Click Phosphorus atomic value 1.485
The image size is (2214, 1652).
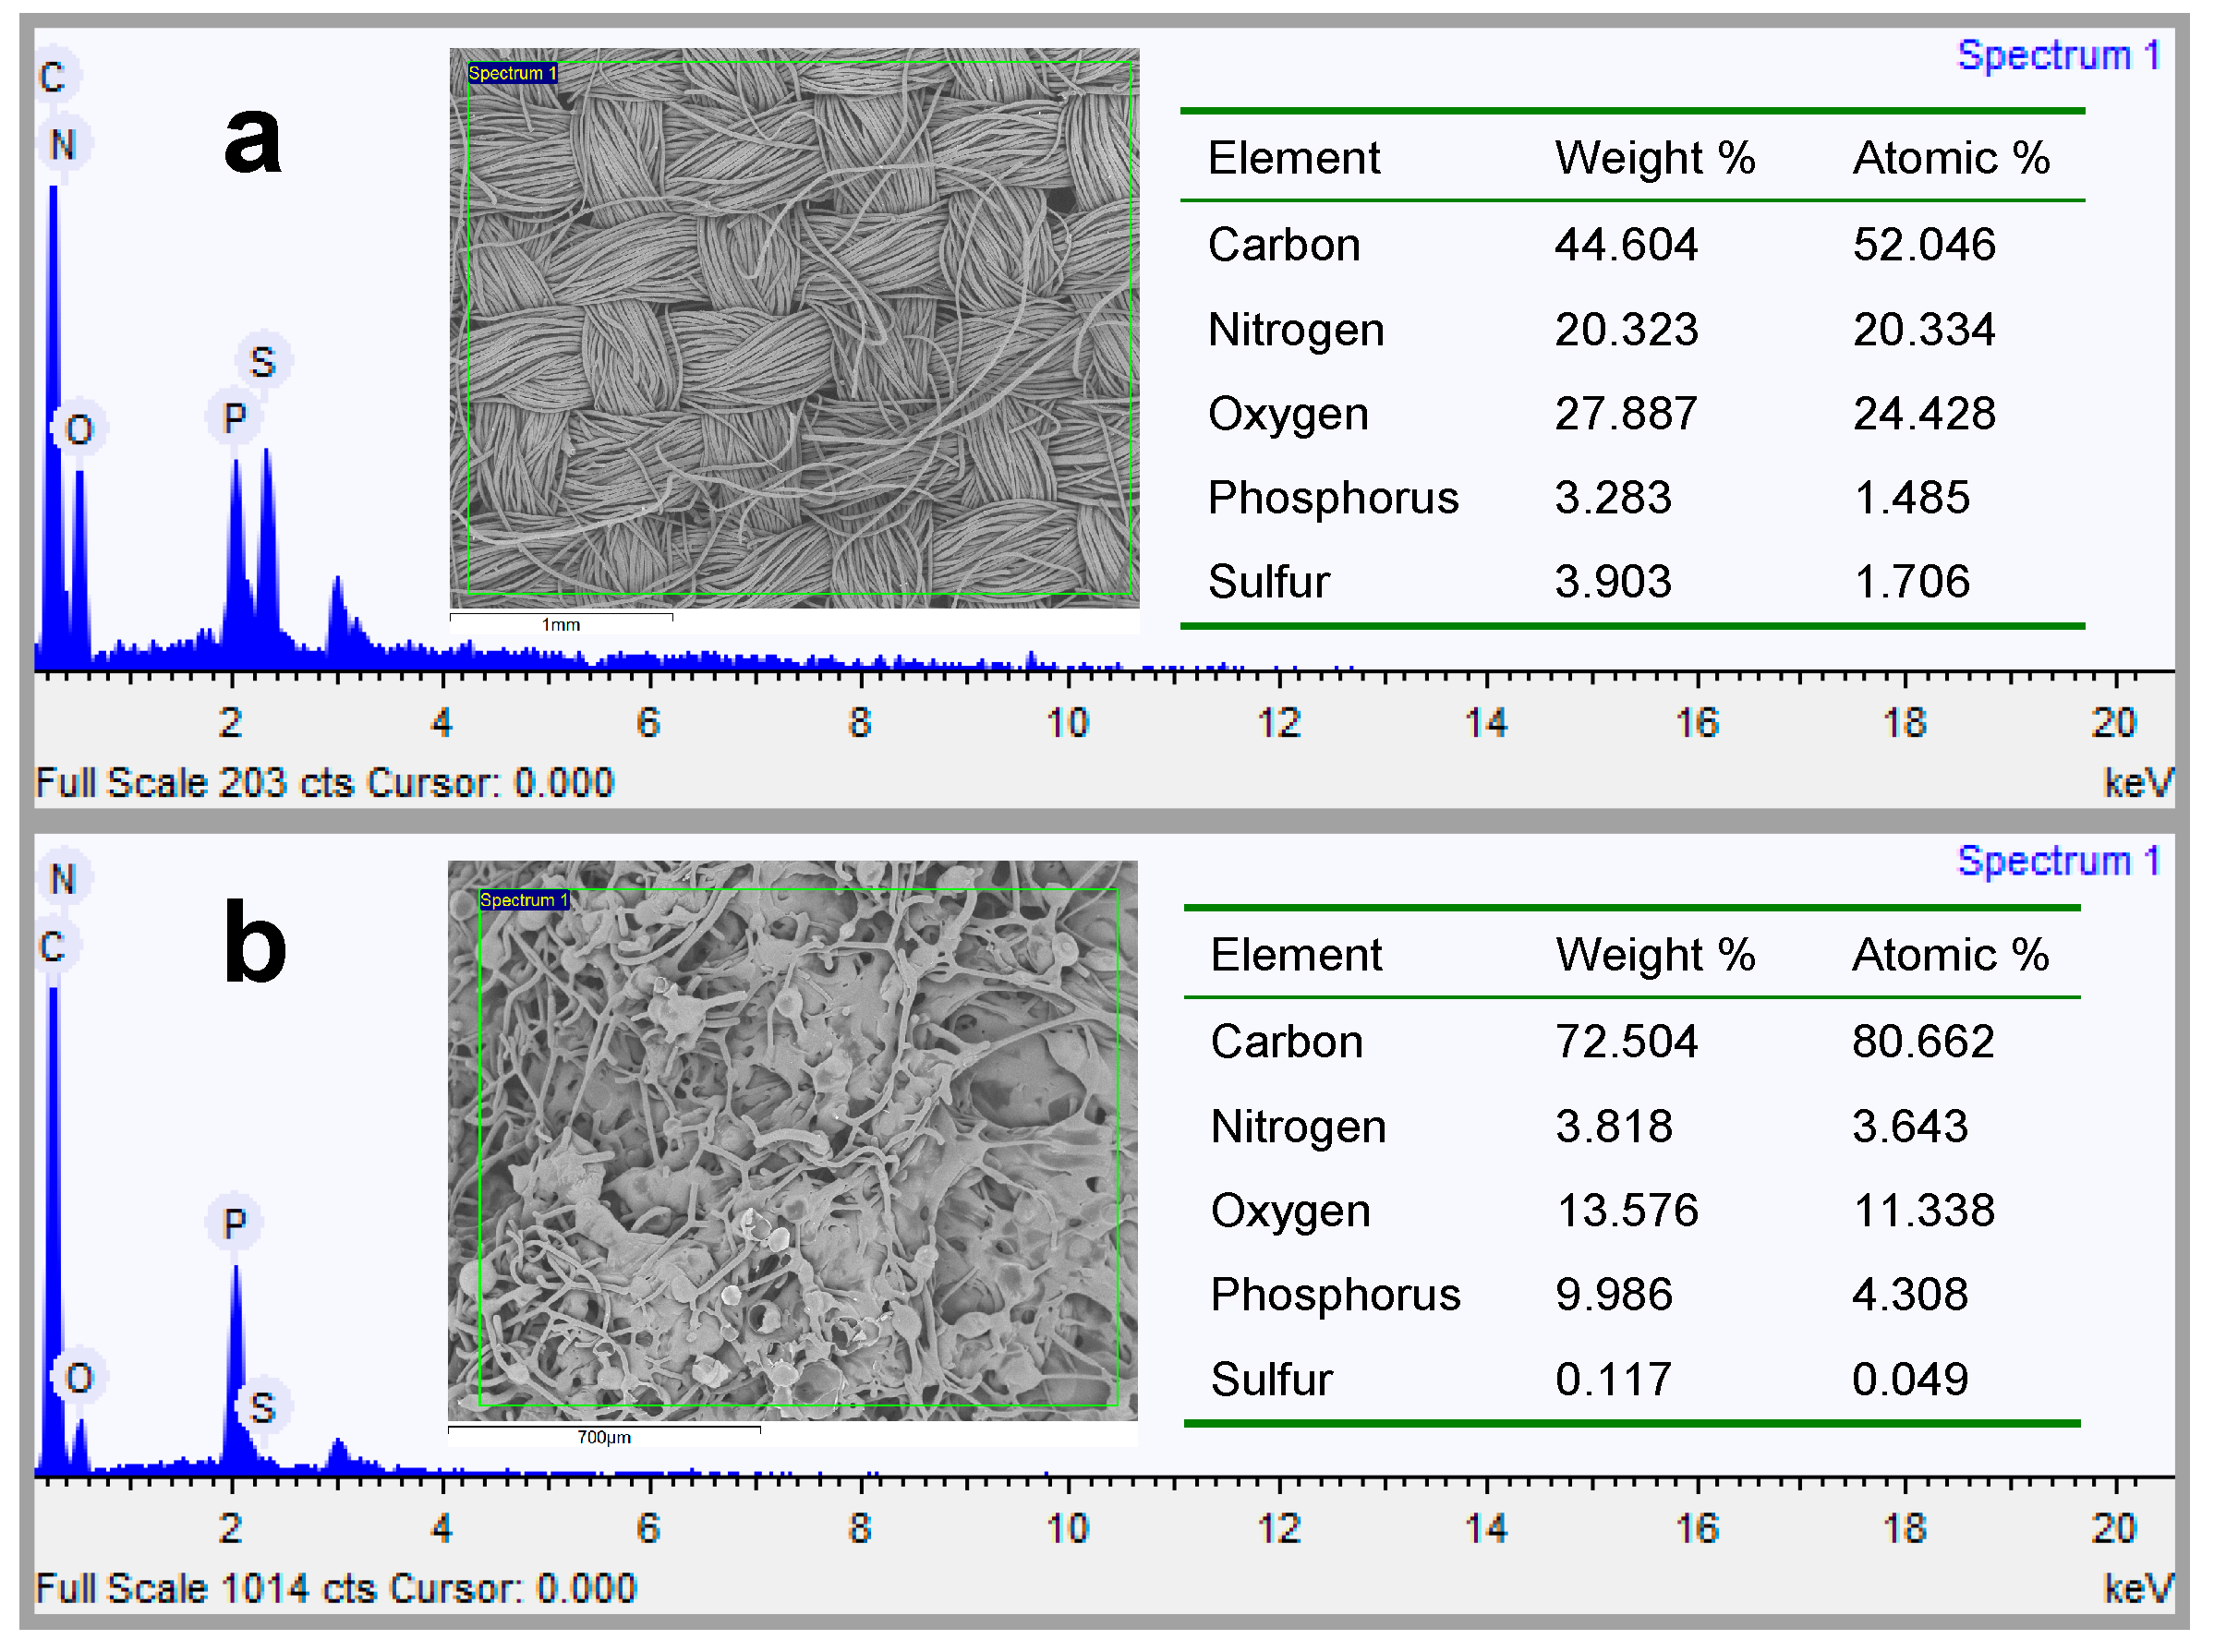coord(1912,498)
